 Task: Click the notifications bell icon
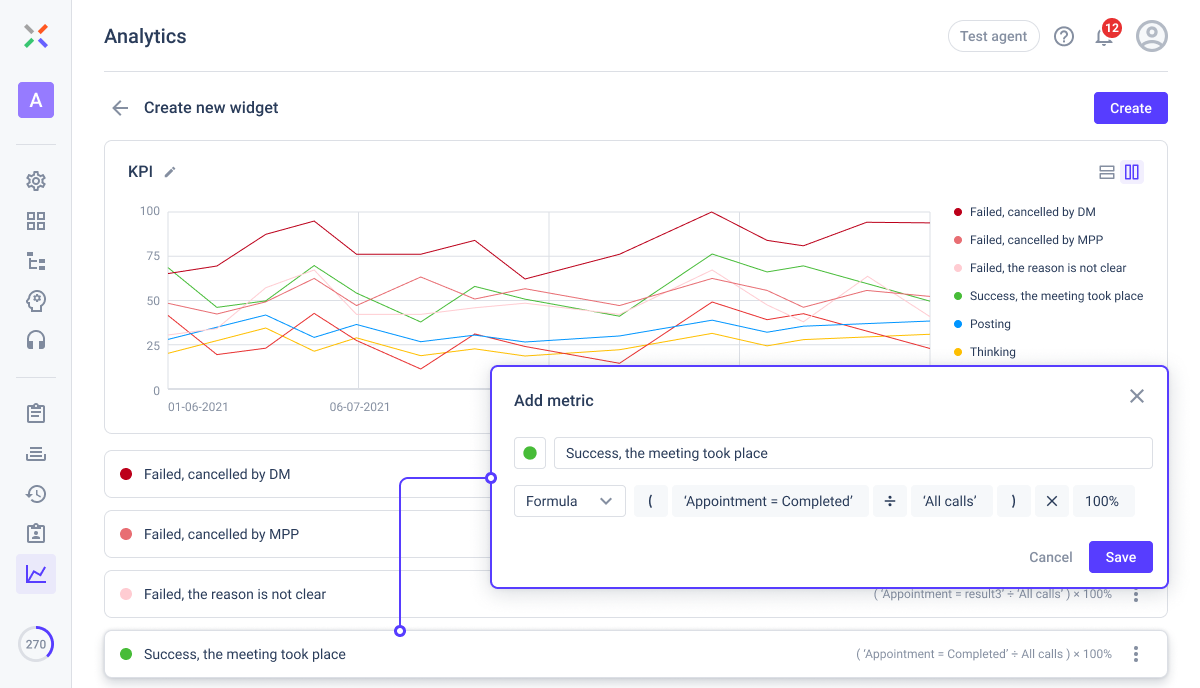(x=1104, y=37)
